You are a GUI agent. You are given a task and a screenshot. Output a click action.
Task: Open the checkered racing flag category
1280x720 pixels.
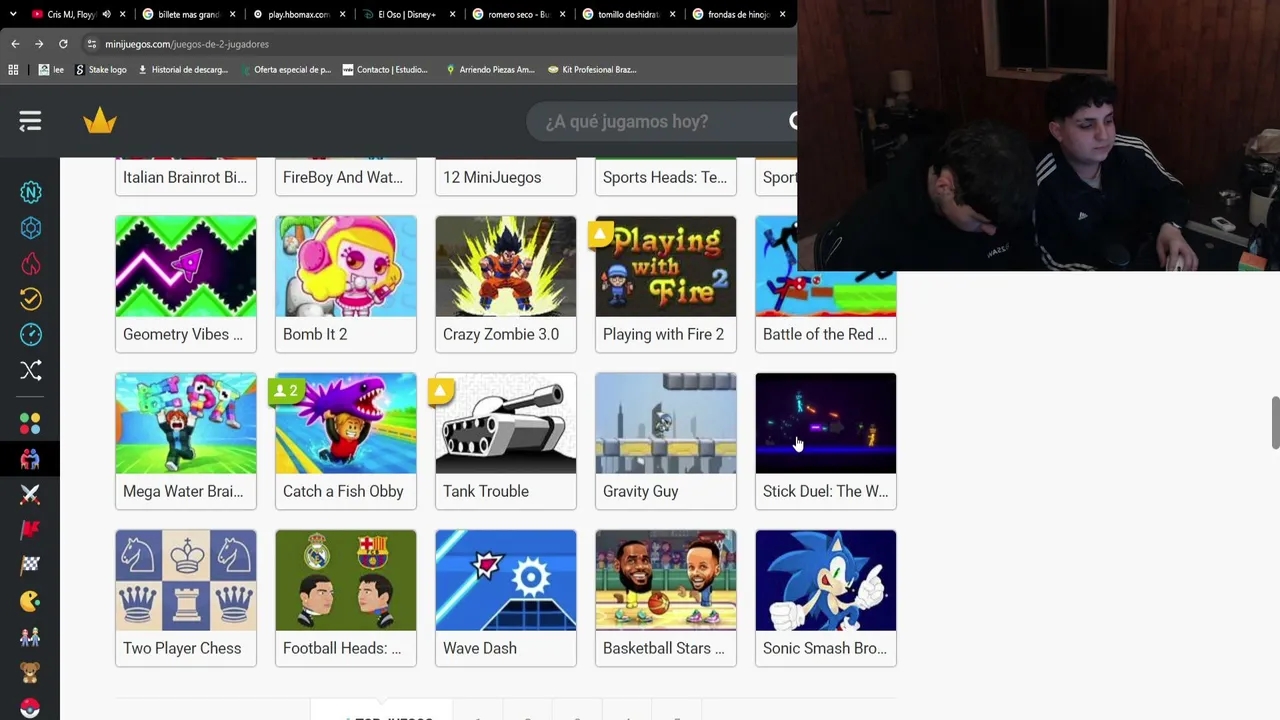[30, 565]
